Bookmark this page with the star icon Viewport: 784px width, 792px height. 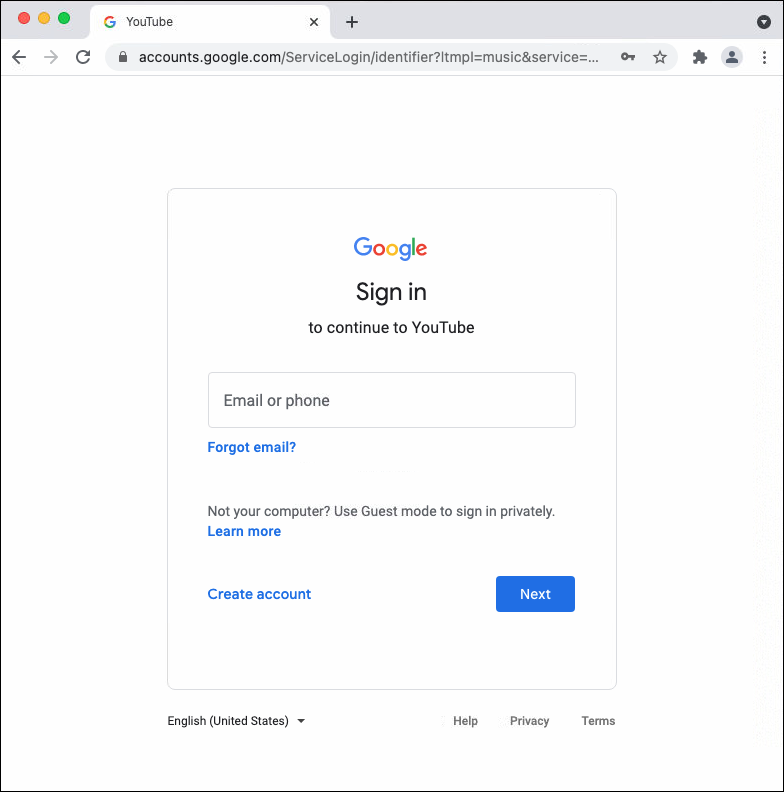660,57
